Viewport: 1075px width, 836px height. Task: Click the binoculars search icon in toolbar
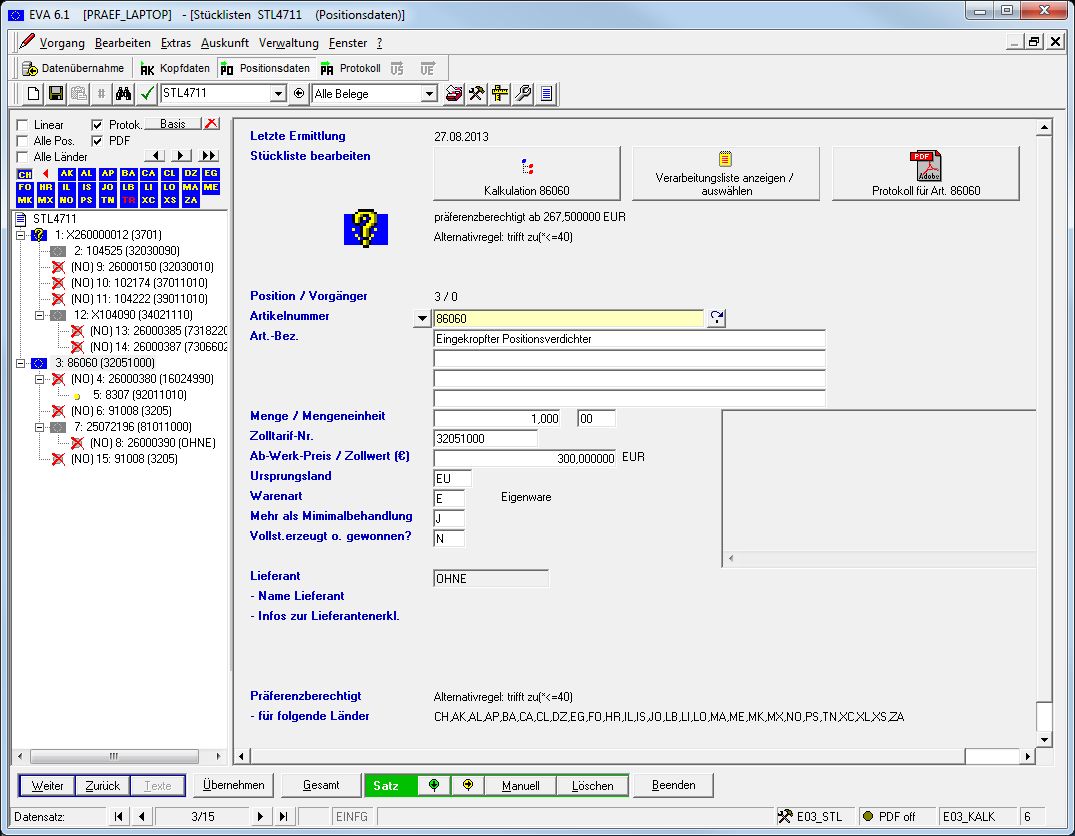(123, 94)
